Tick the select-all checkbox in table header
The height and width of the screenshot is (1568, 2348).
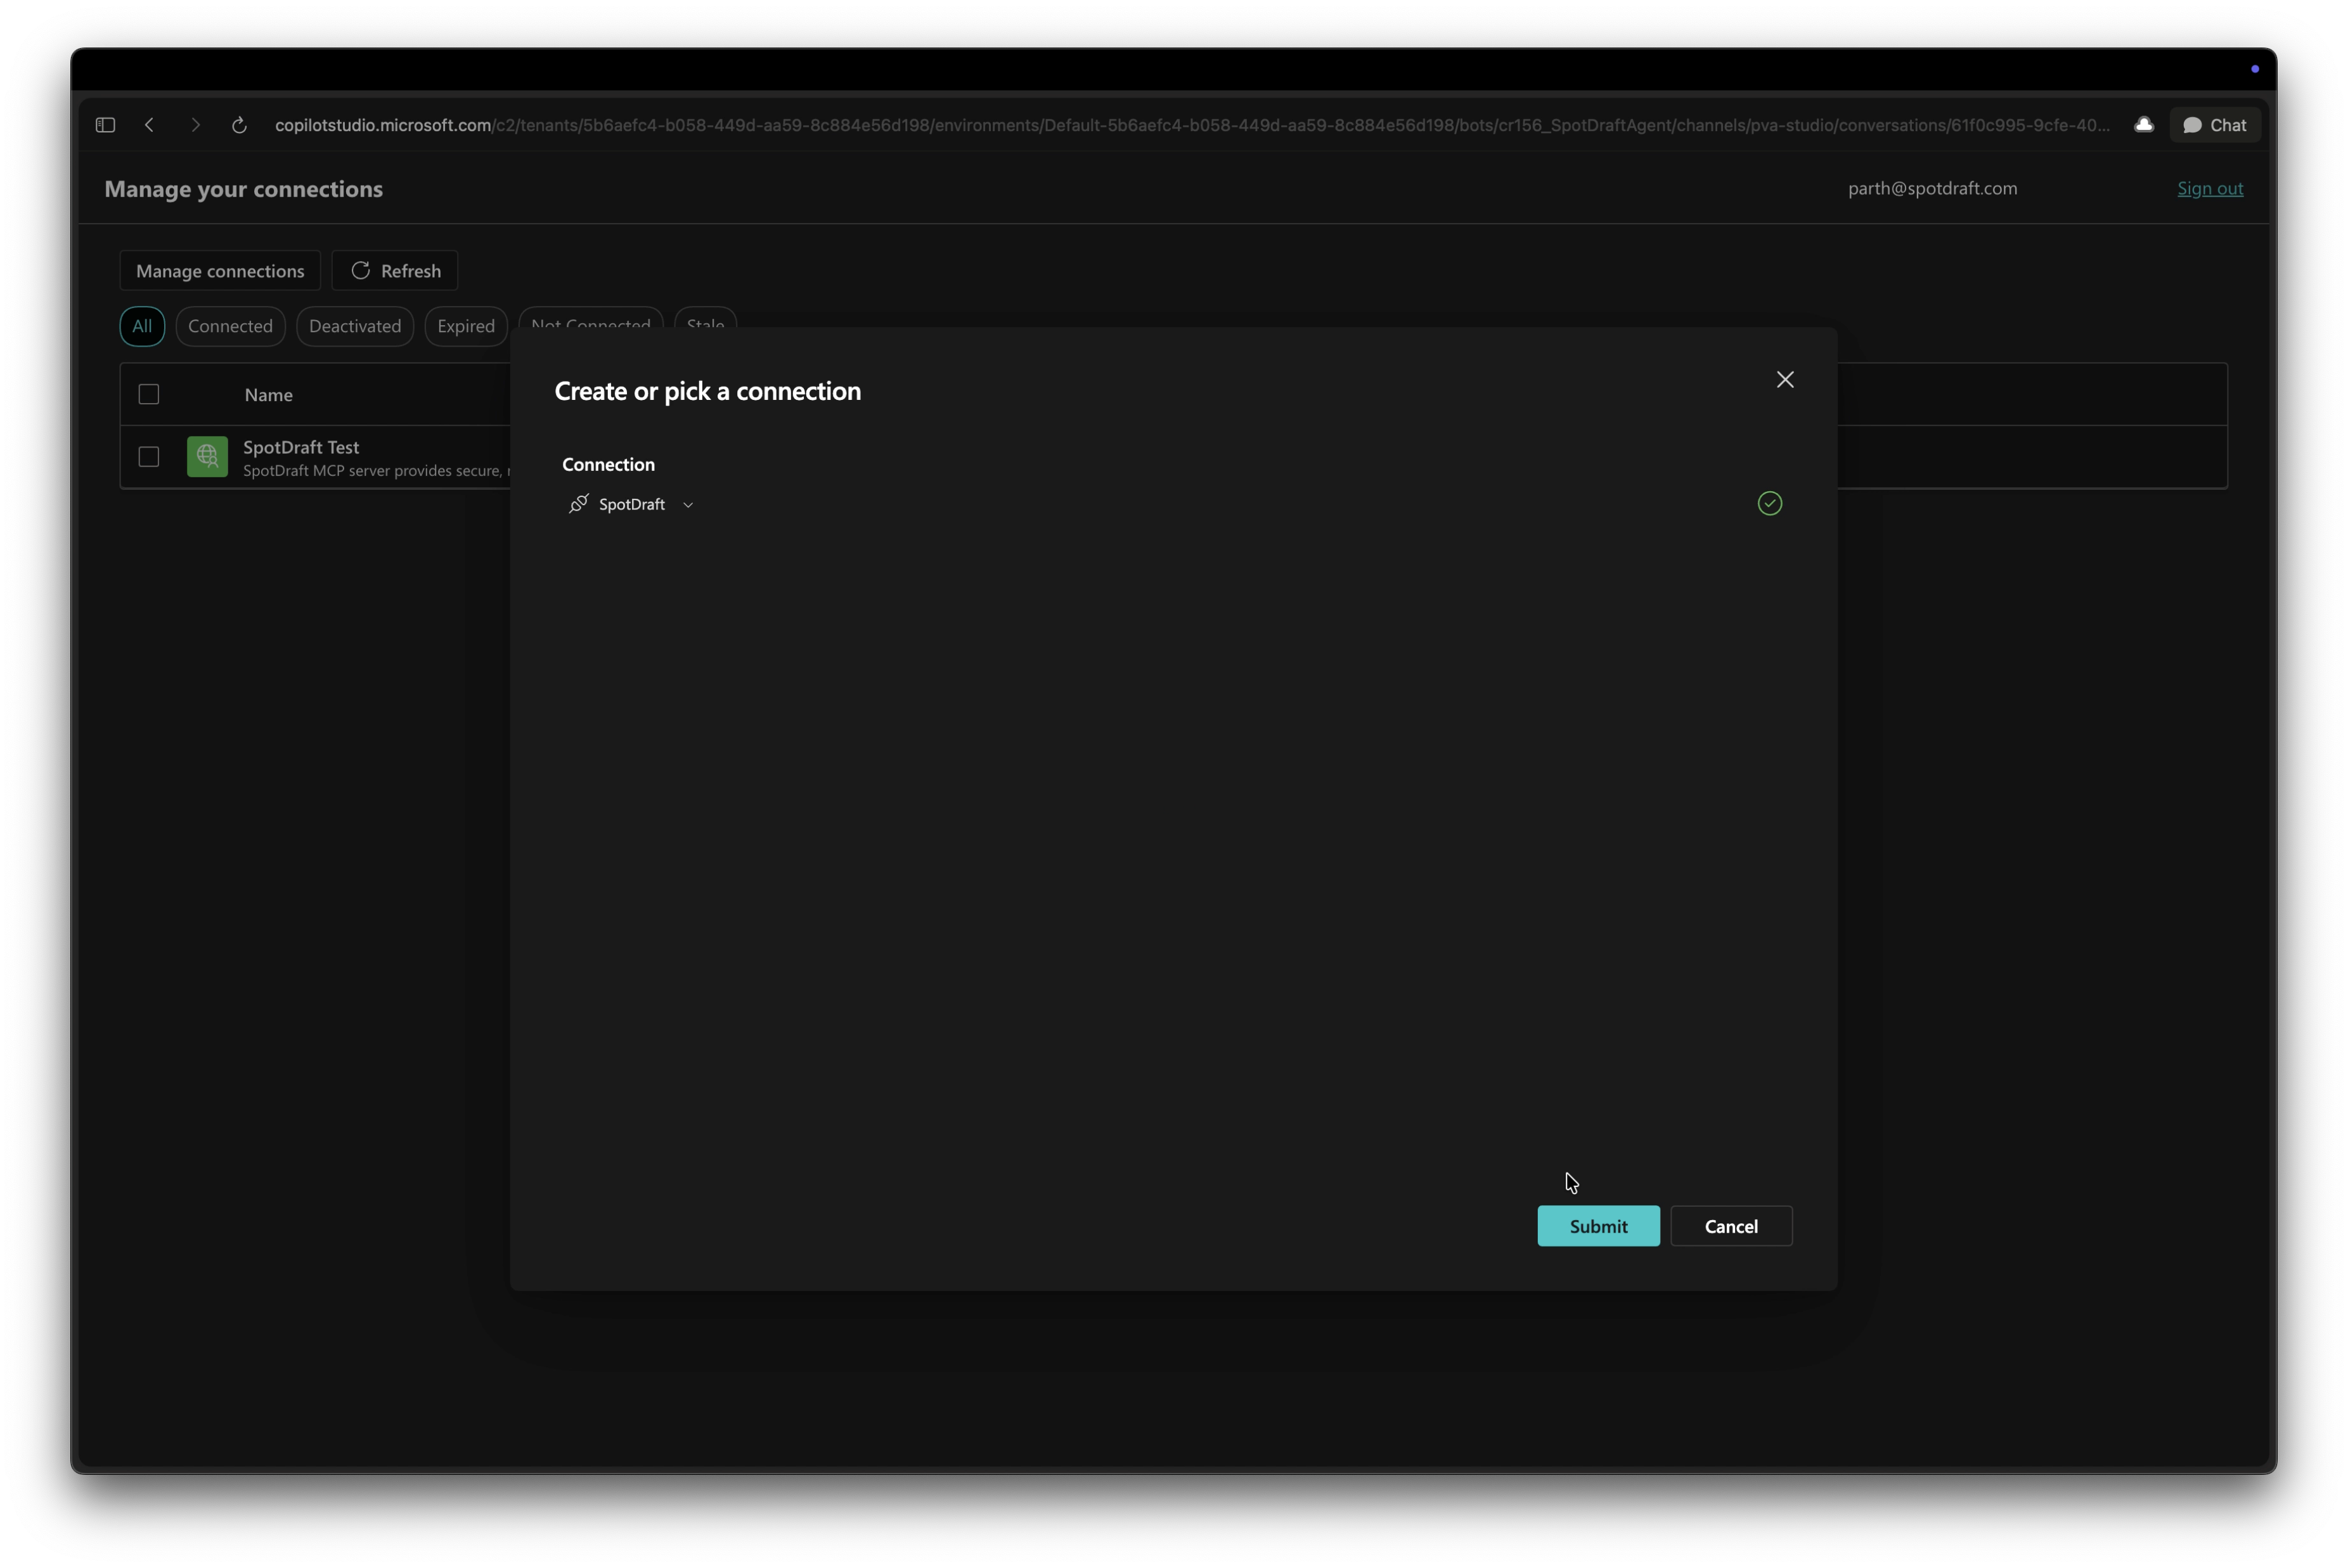tap(149, 394)
